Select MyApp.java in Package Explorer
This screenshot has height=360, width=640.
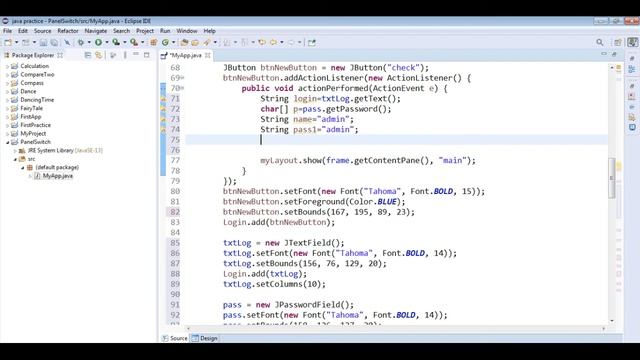click(x=58, y=176)
